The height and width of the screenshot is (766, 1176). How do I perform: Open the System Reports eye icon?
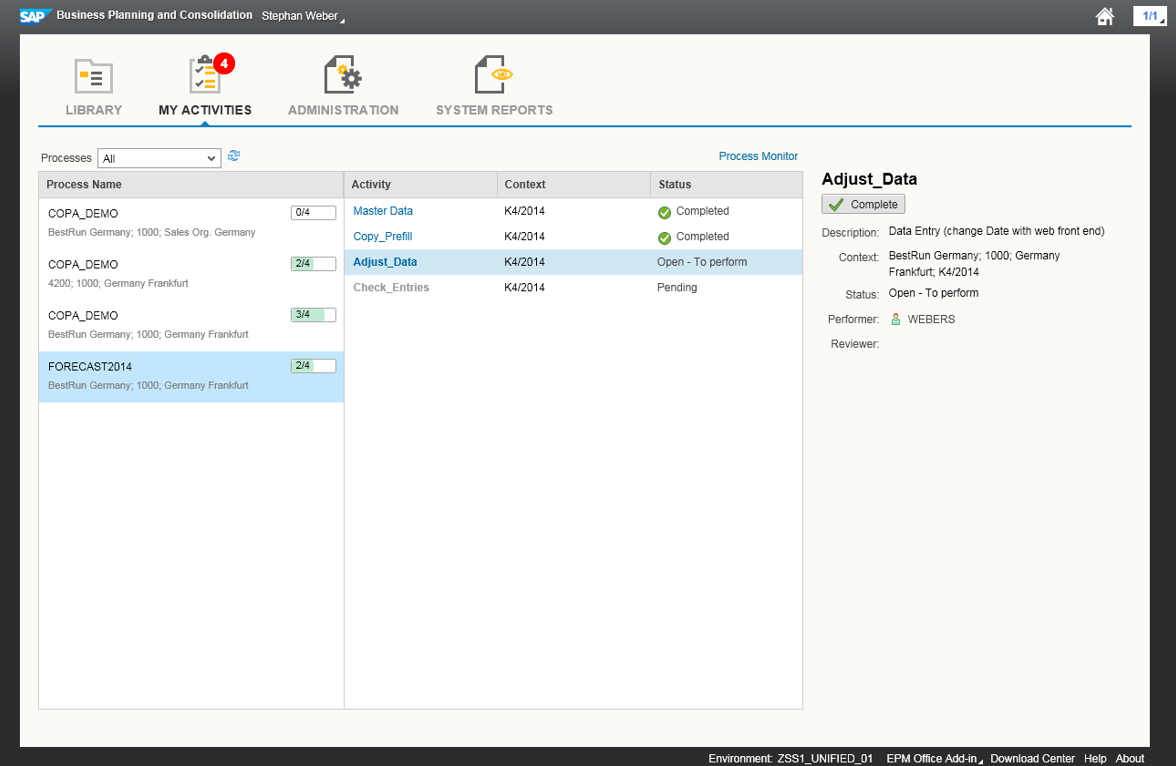494,74
